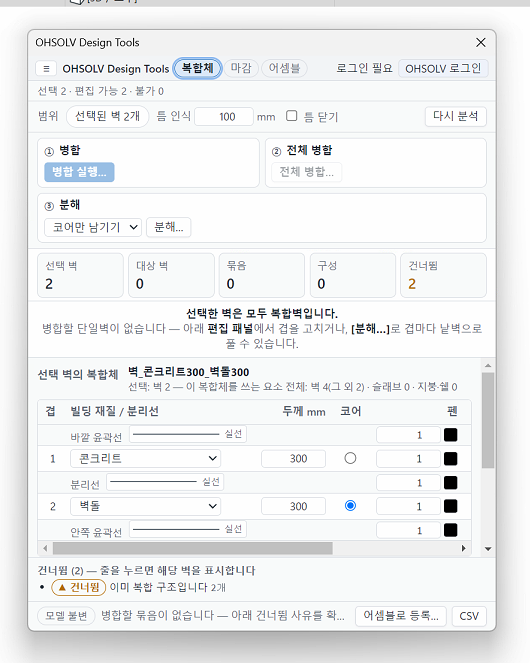The width and height of the screenshot is (530, 663).
Task: Open the 콘크리트 material dropdown
Action: 146,458
